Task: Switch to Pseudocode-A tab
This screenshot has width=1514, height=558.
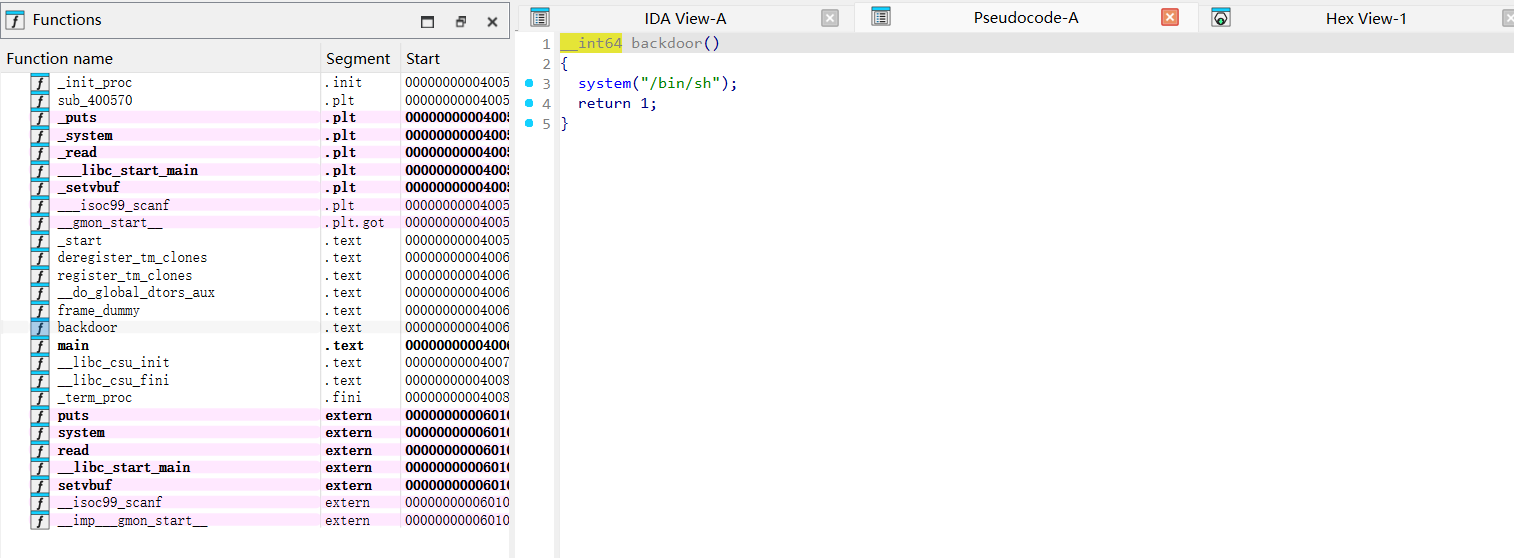Action: [x=1026, y=18]
